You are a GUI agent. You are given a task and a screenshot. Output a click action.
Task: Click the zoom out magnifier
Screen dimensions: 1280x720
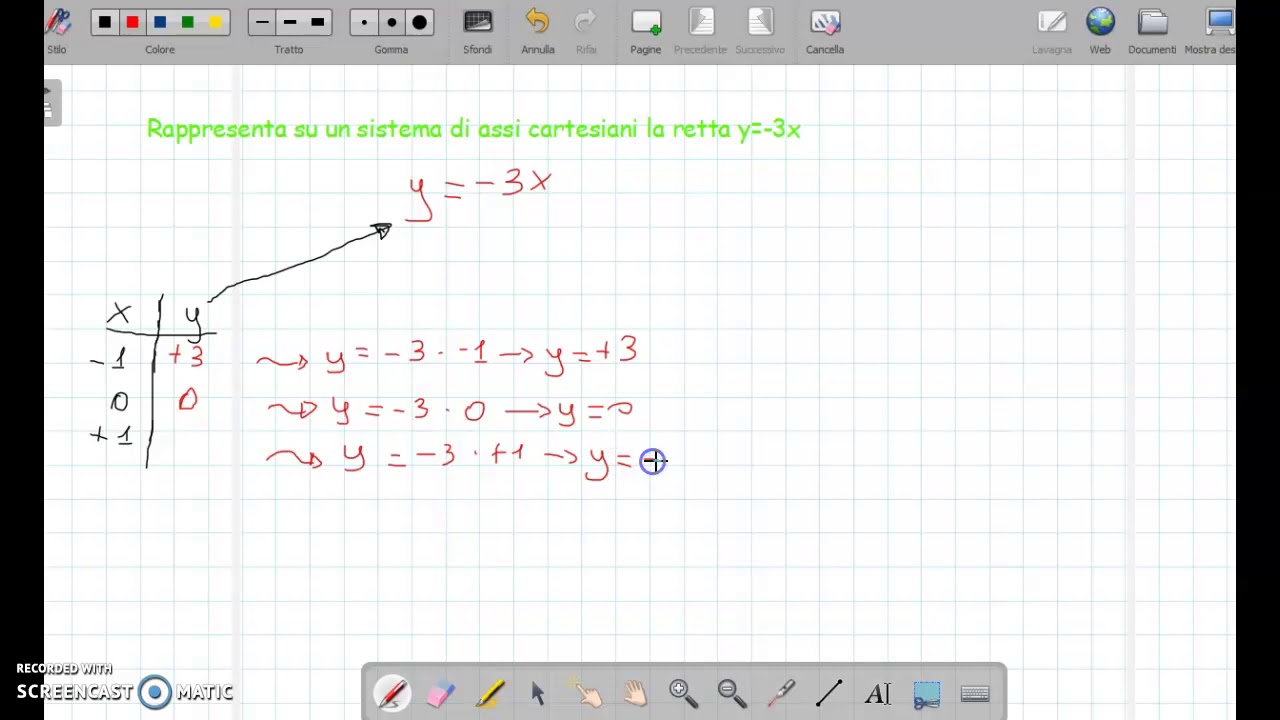point(732,692)
